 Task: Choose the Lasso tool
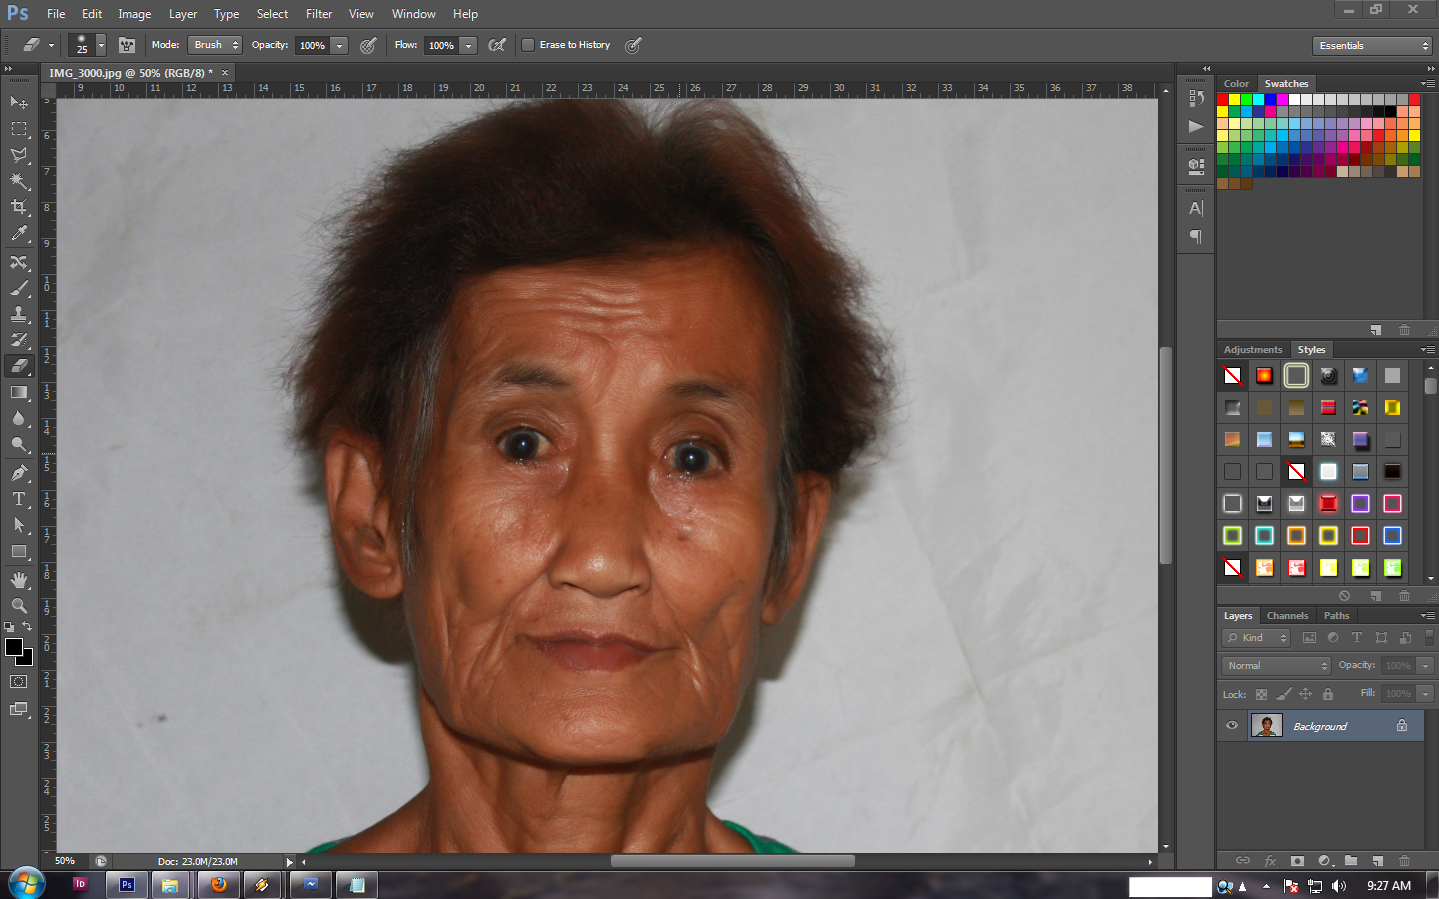pyautogui.click(x=19, y=155)
